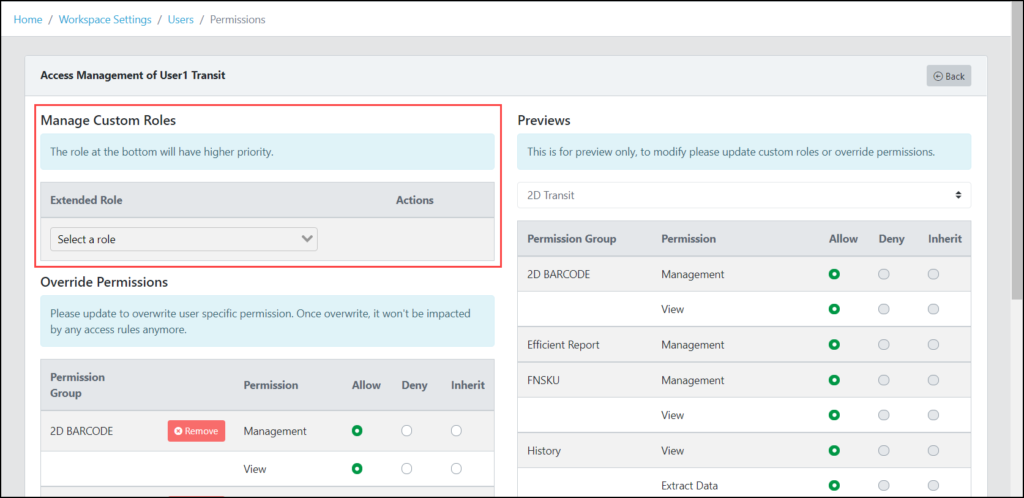
Task: Expand the 2D Transit preview selector
Action: point(744,195)
